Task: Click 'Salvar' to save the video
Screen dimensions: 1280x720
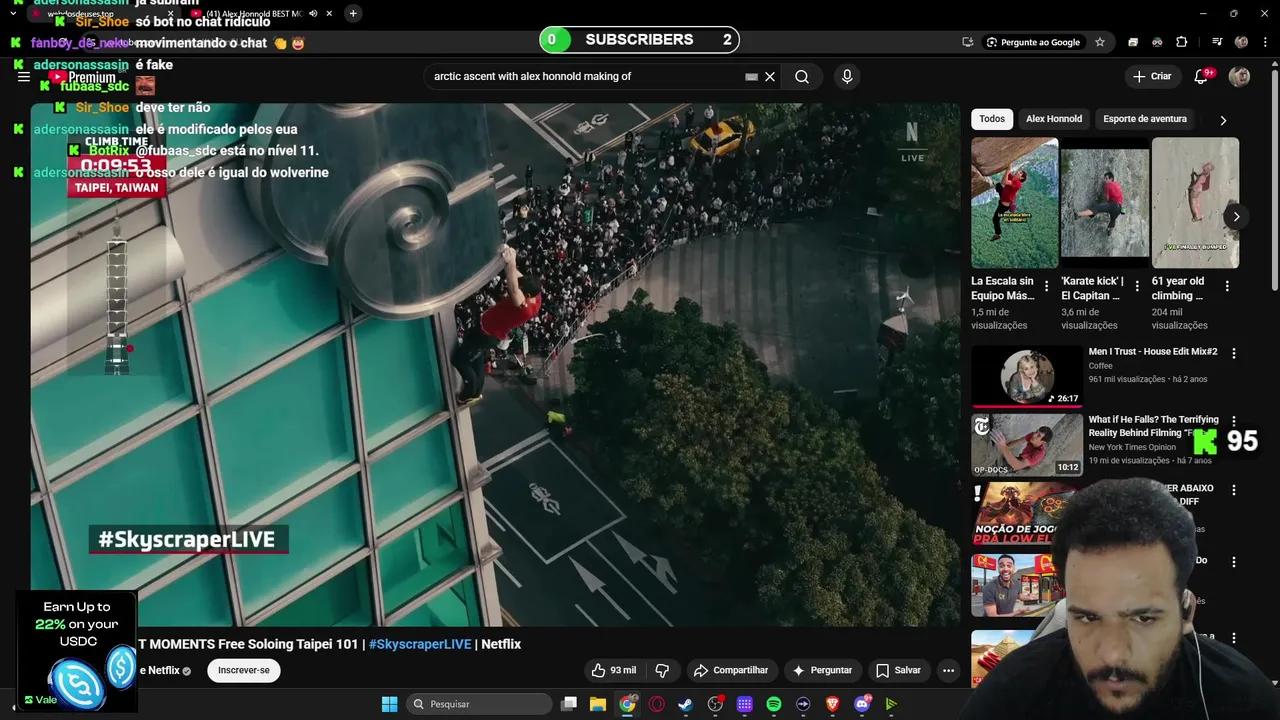Action: click(x=898, y=670)
